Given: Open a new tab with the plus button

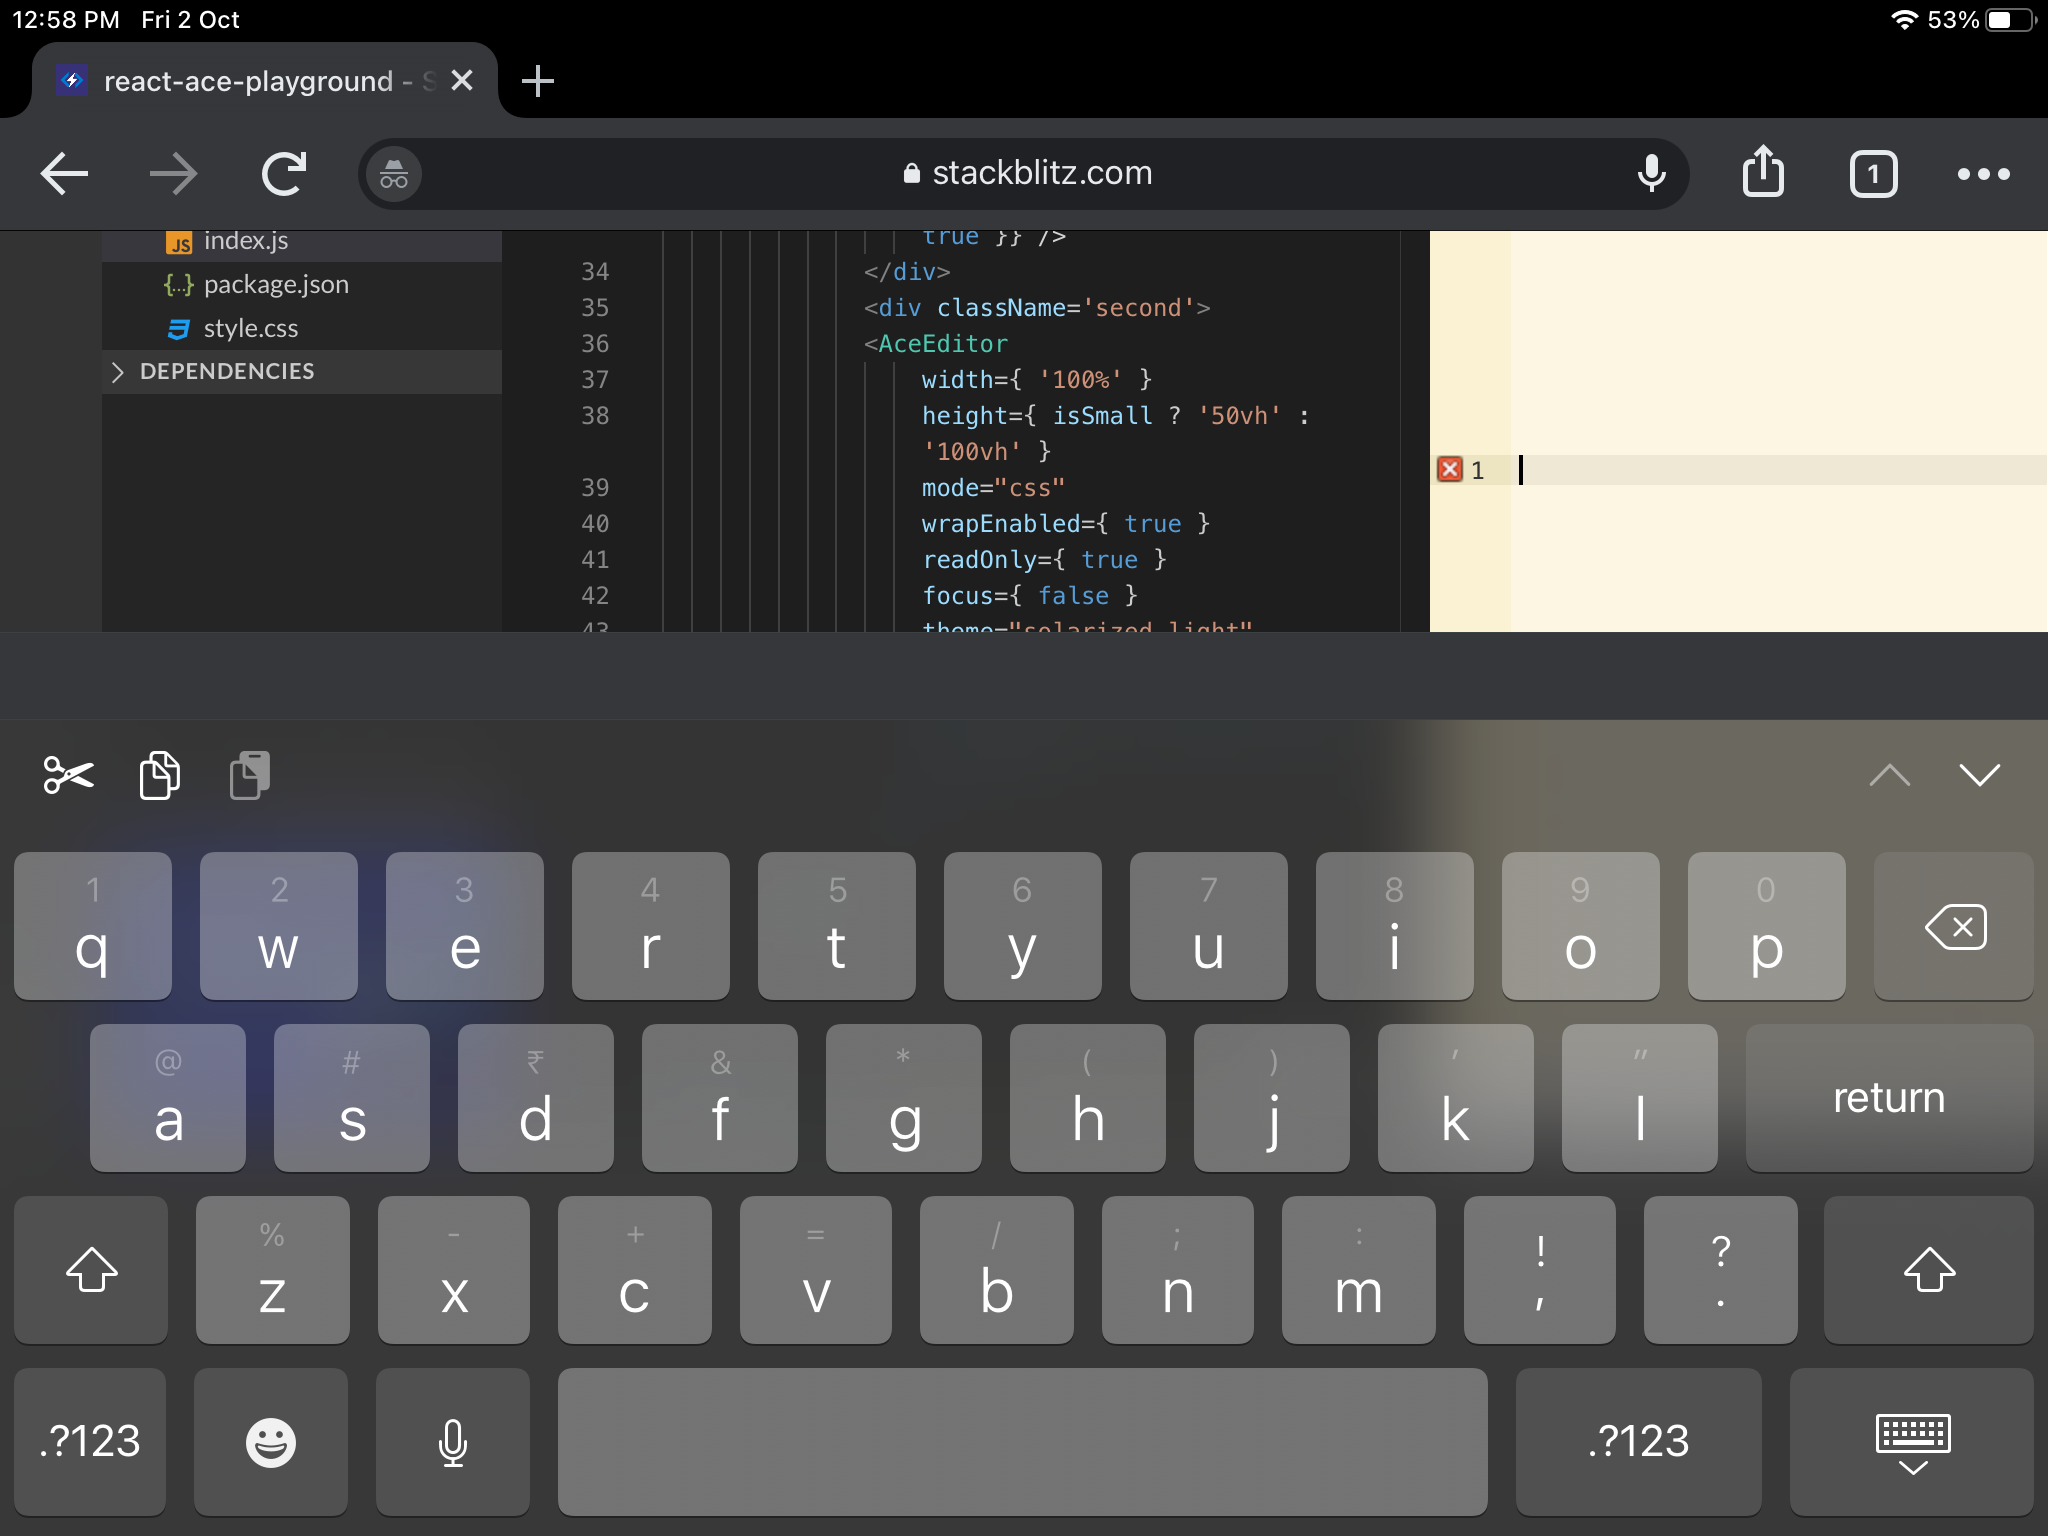Looking at the screenshot, I should (x=538, y=80).
